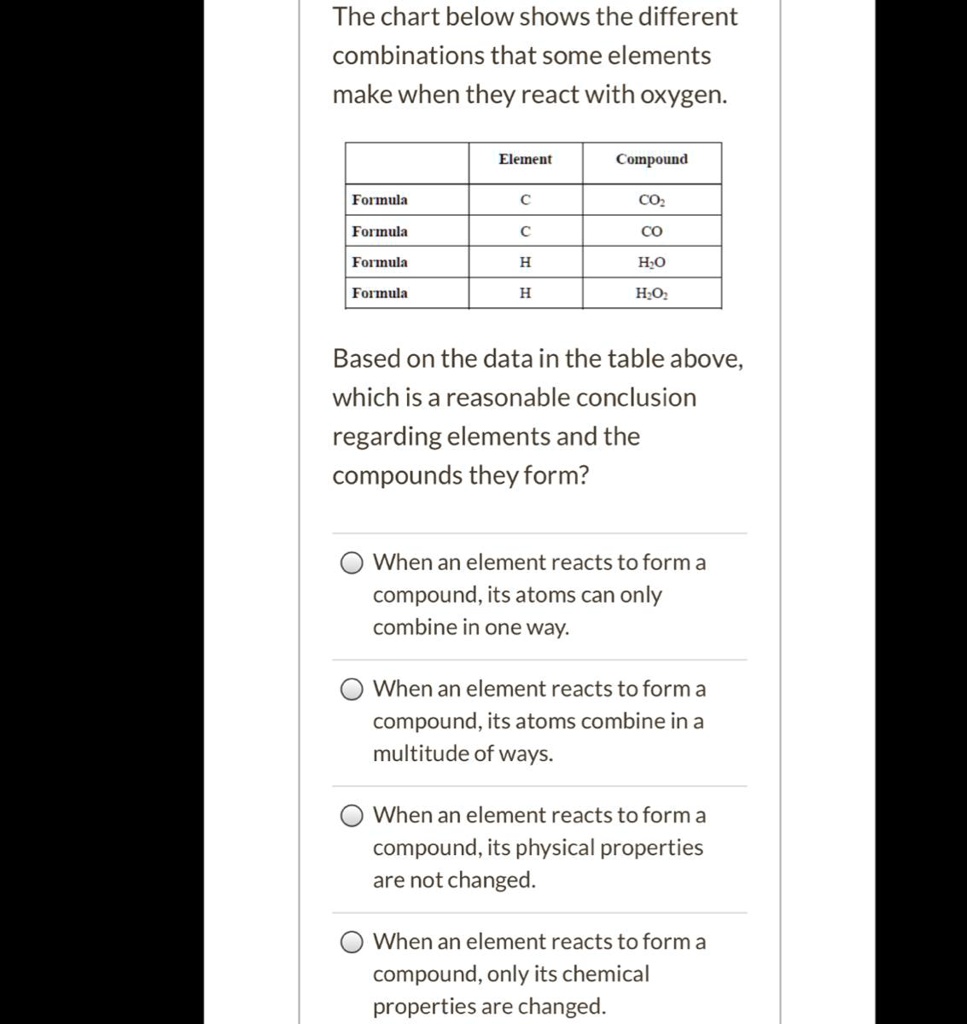Click the CO2 compound cell
Viewport: 967px width, 1024px height.
coord(652,200)
